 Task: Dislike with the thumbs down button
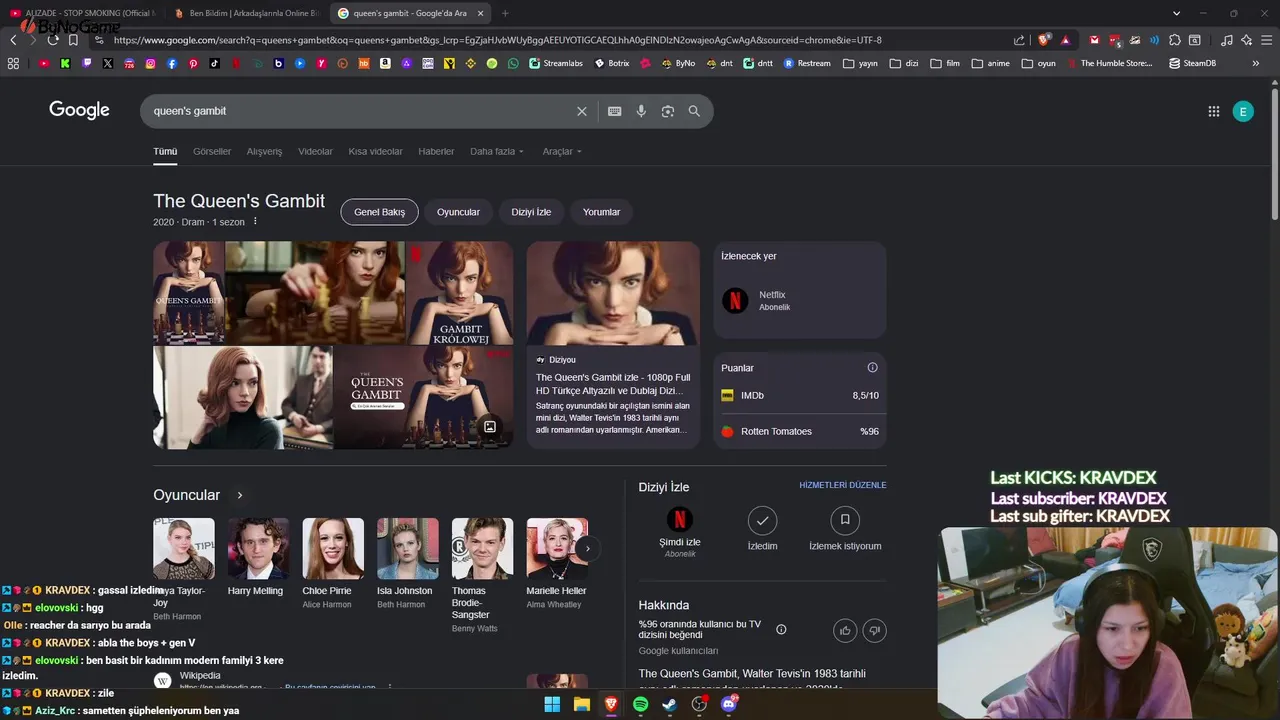coord(875,630)
